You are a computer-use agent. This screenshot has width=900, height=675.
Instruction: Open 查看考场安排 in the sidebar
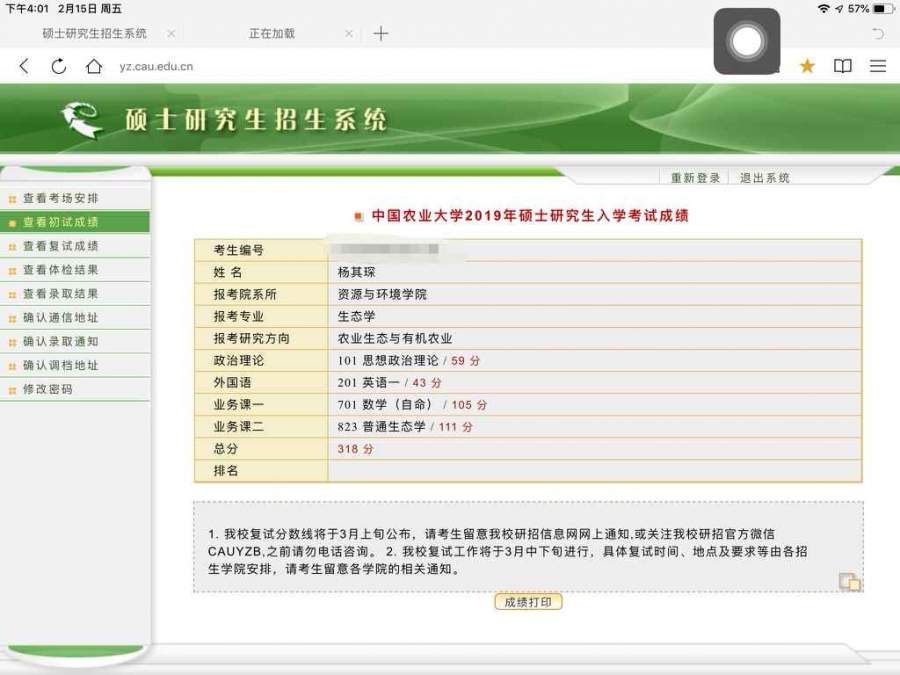click(x=61, y=198)
